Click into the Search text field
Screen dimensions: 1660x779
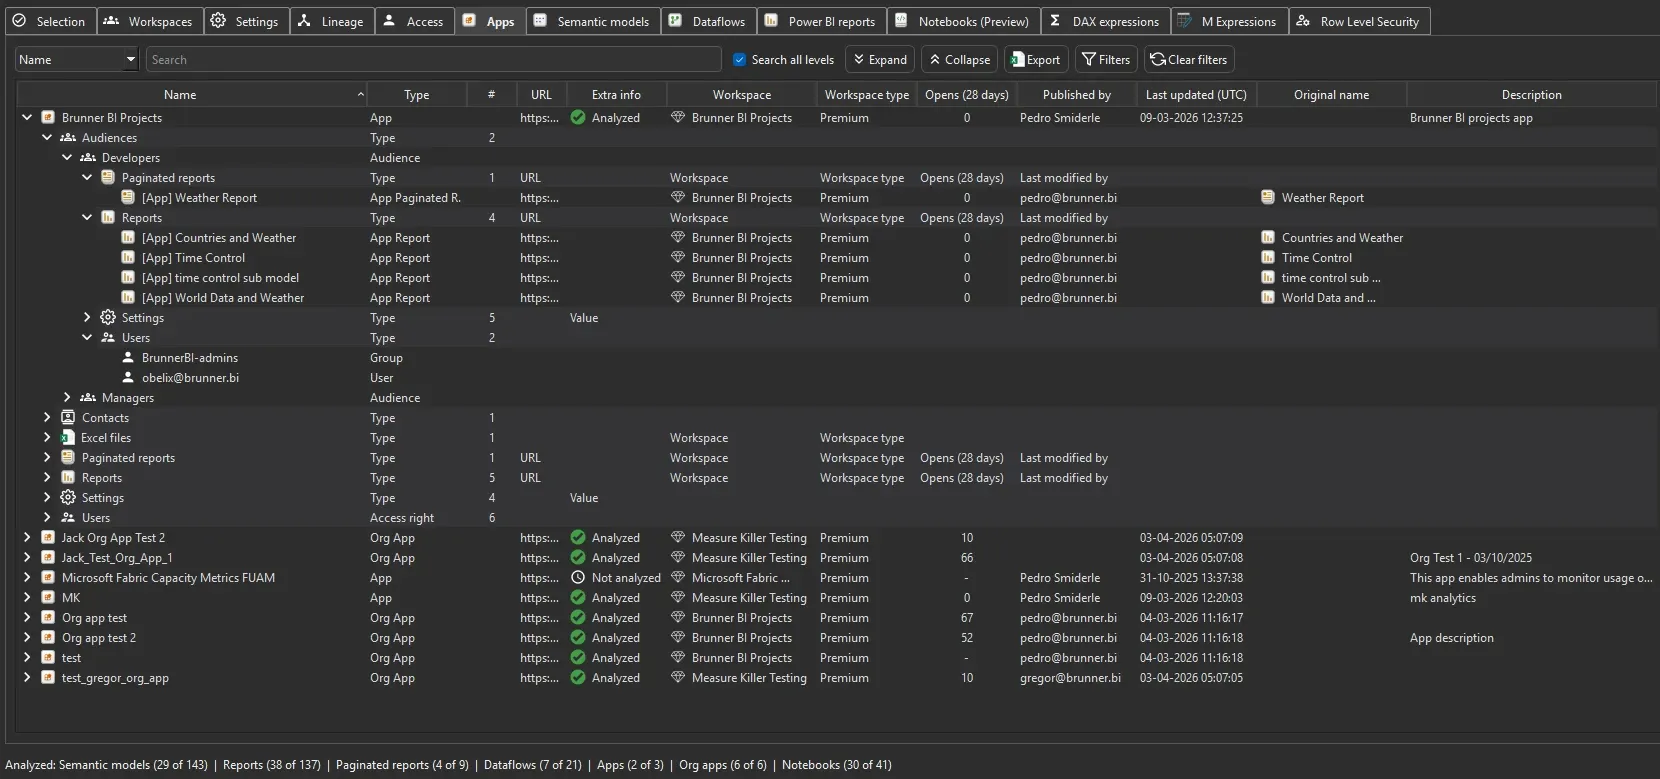434,60
